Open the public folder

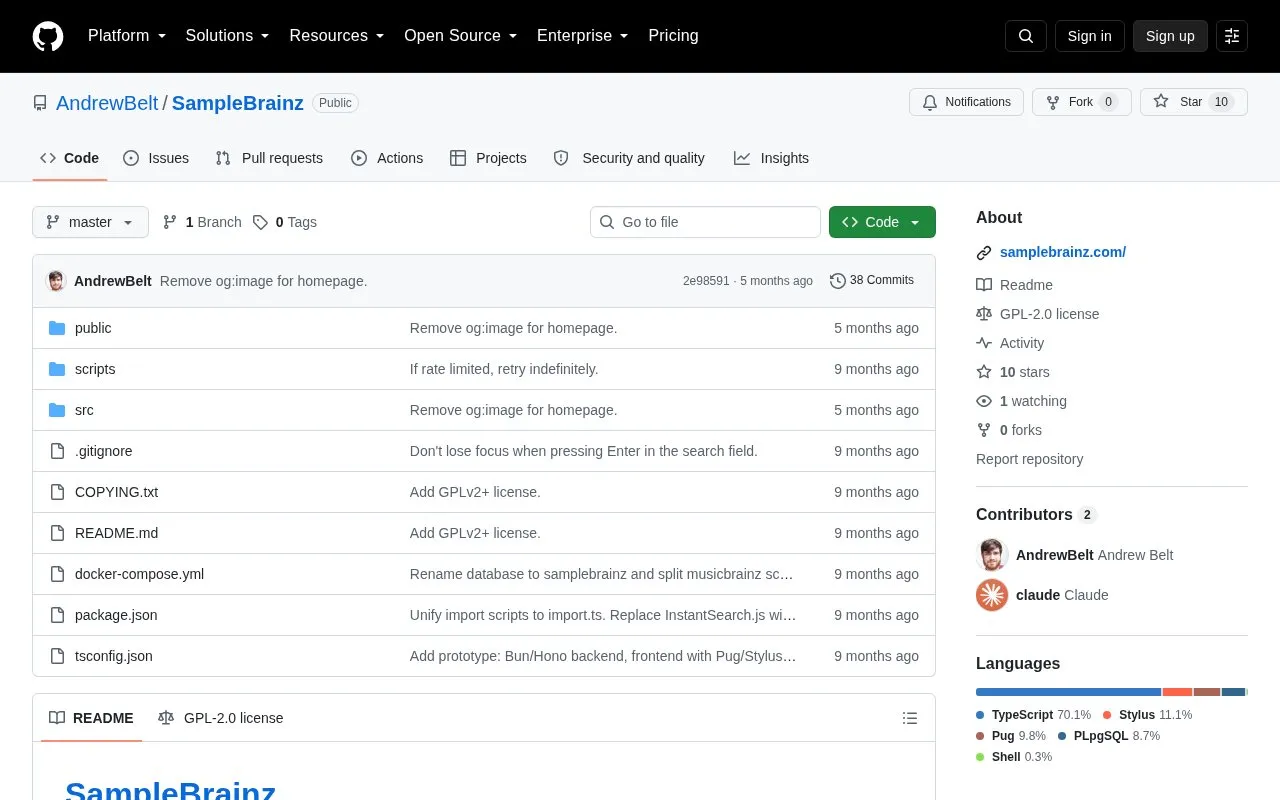pos(93,328)
